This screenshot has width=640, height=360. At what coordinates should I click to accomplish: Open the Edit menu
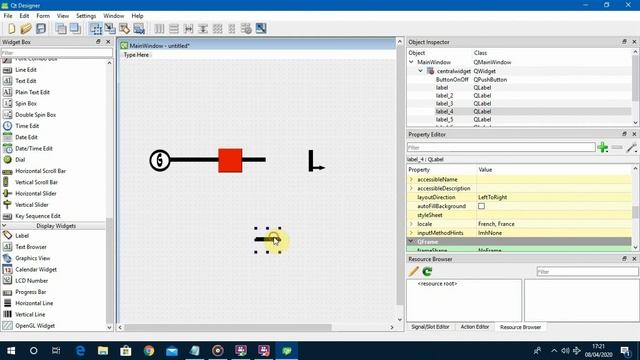point(24,16)
